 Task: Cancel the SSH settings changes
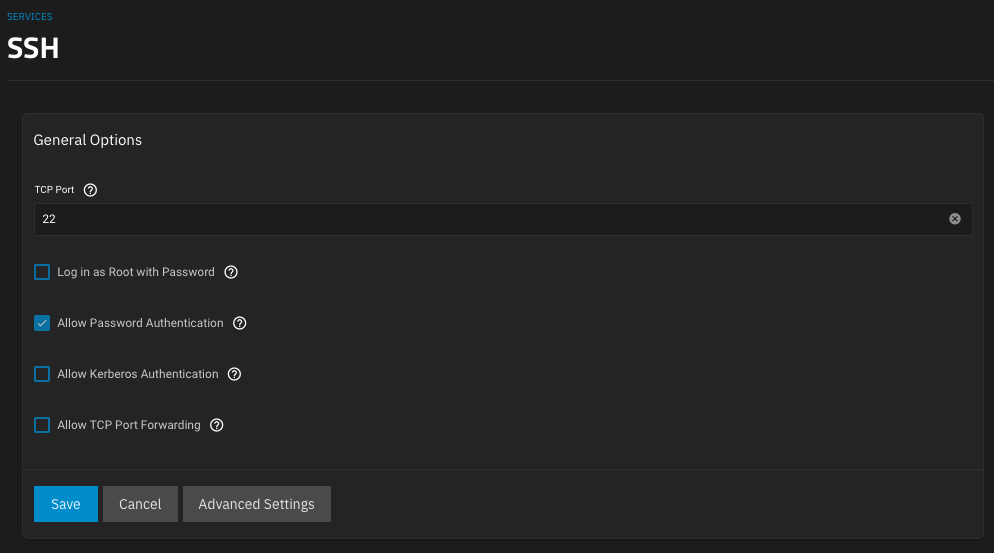[x=140, y=504]
